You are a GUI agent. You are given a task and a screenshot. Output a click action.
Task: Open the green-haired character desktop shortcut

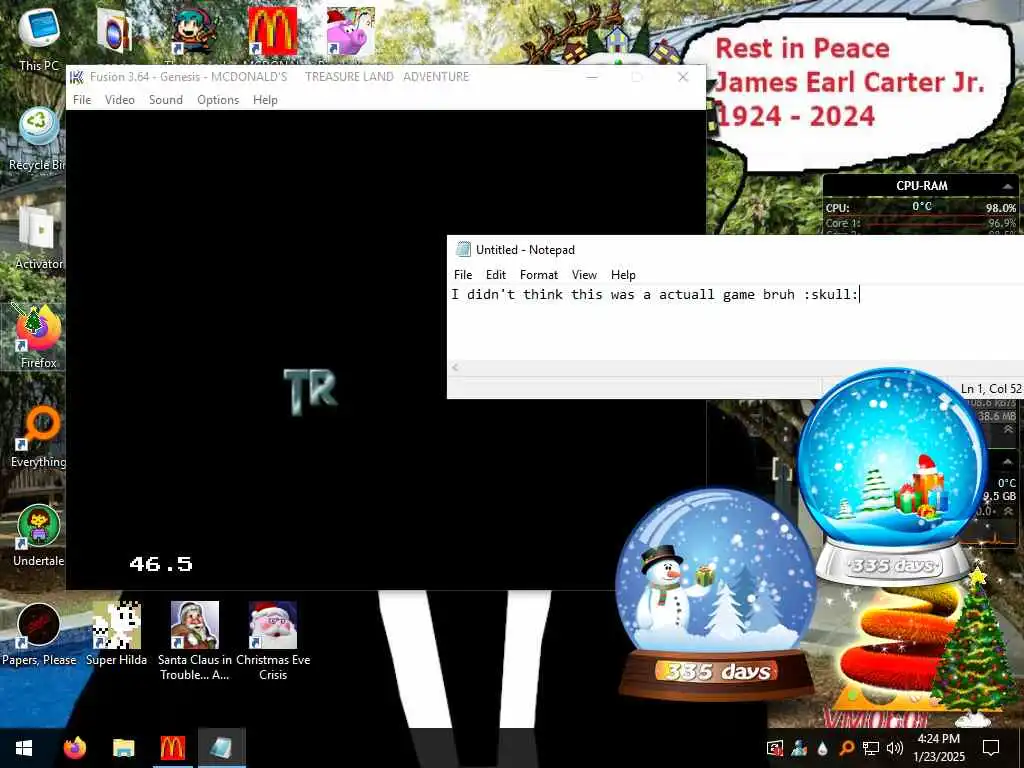pos(194,31)
